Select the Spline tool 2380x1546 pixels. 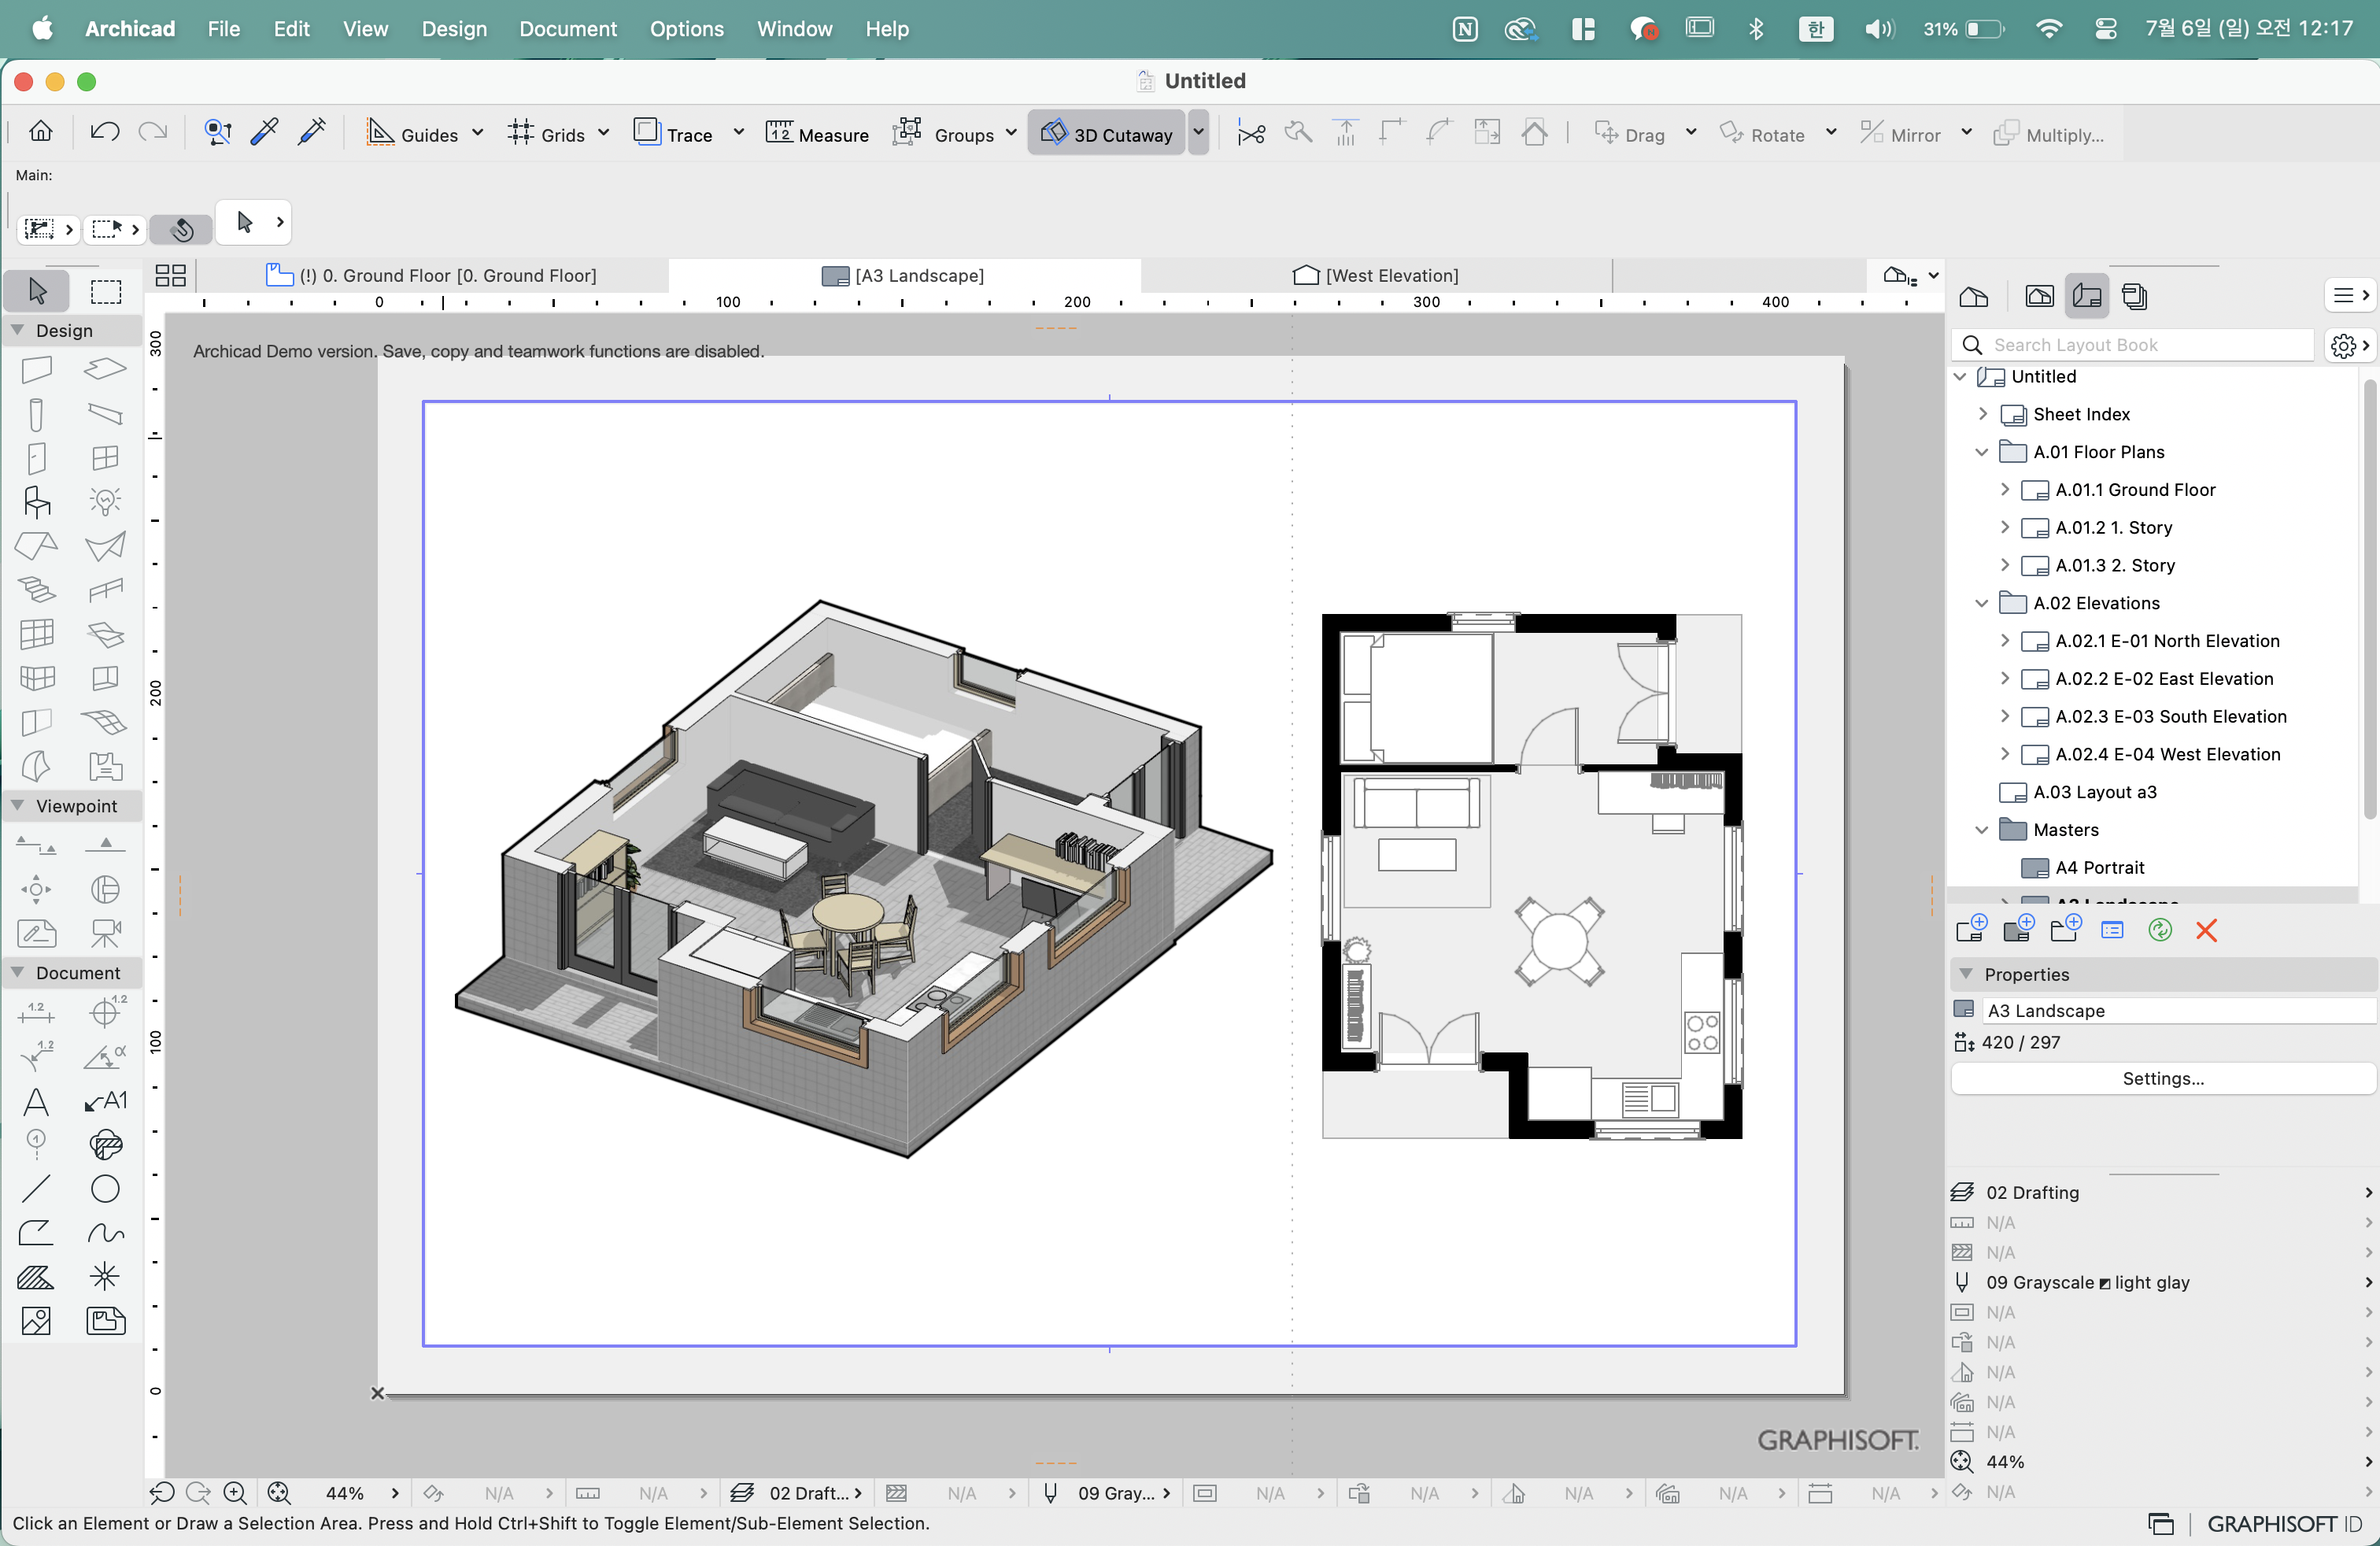[x=105, y=1233]
